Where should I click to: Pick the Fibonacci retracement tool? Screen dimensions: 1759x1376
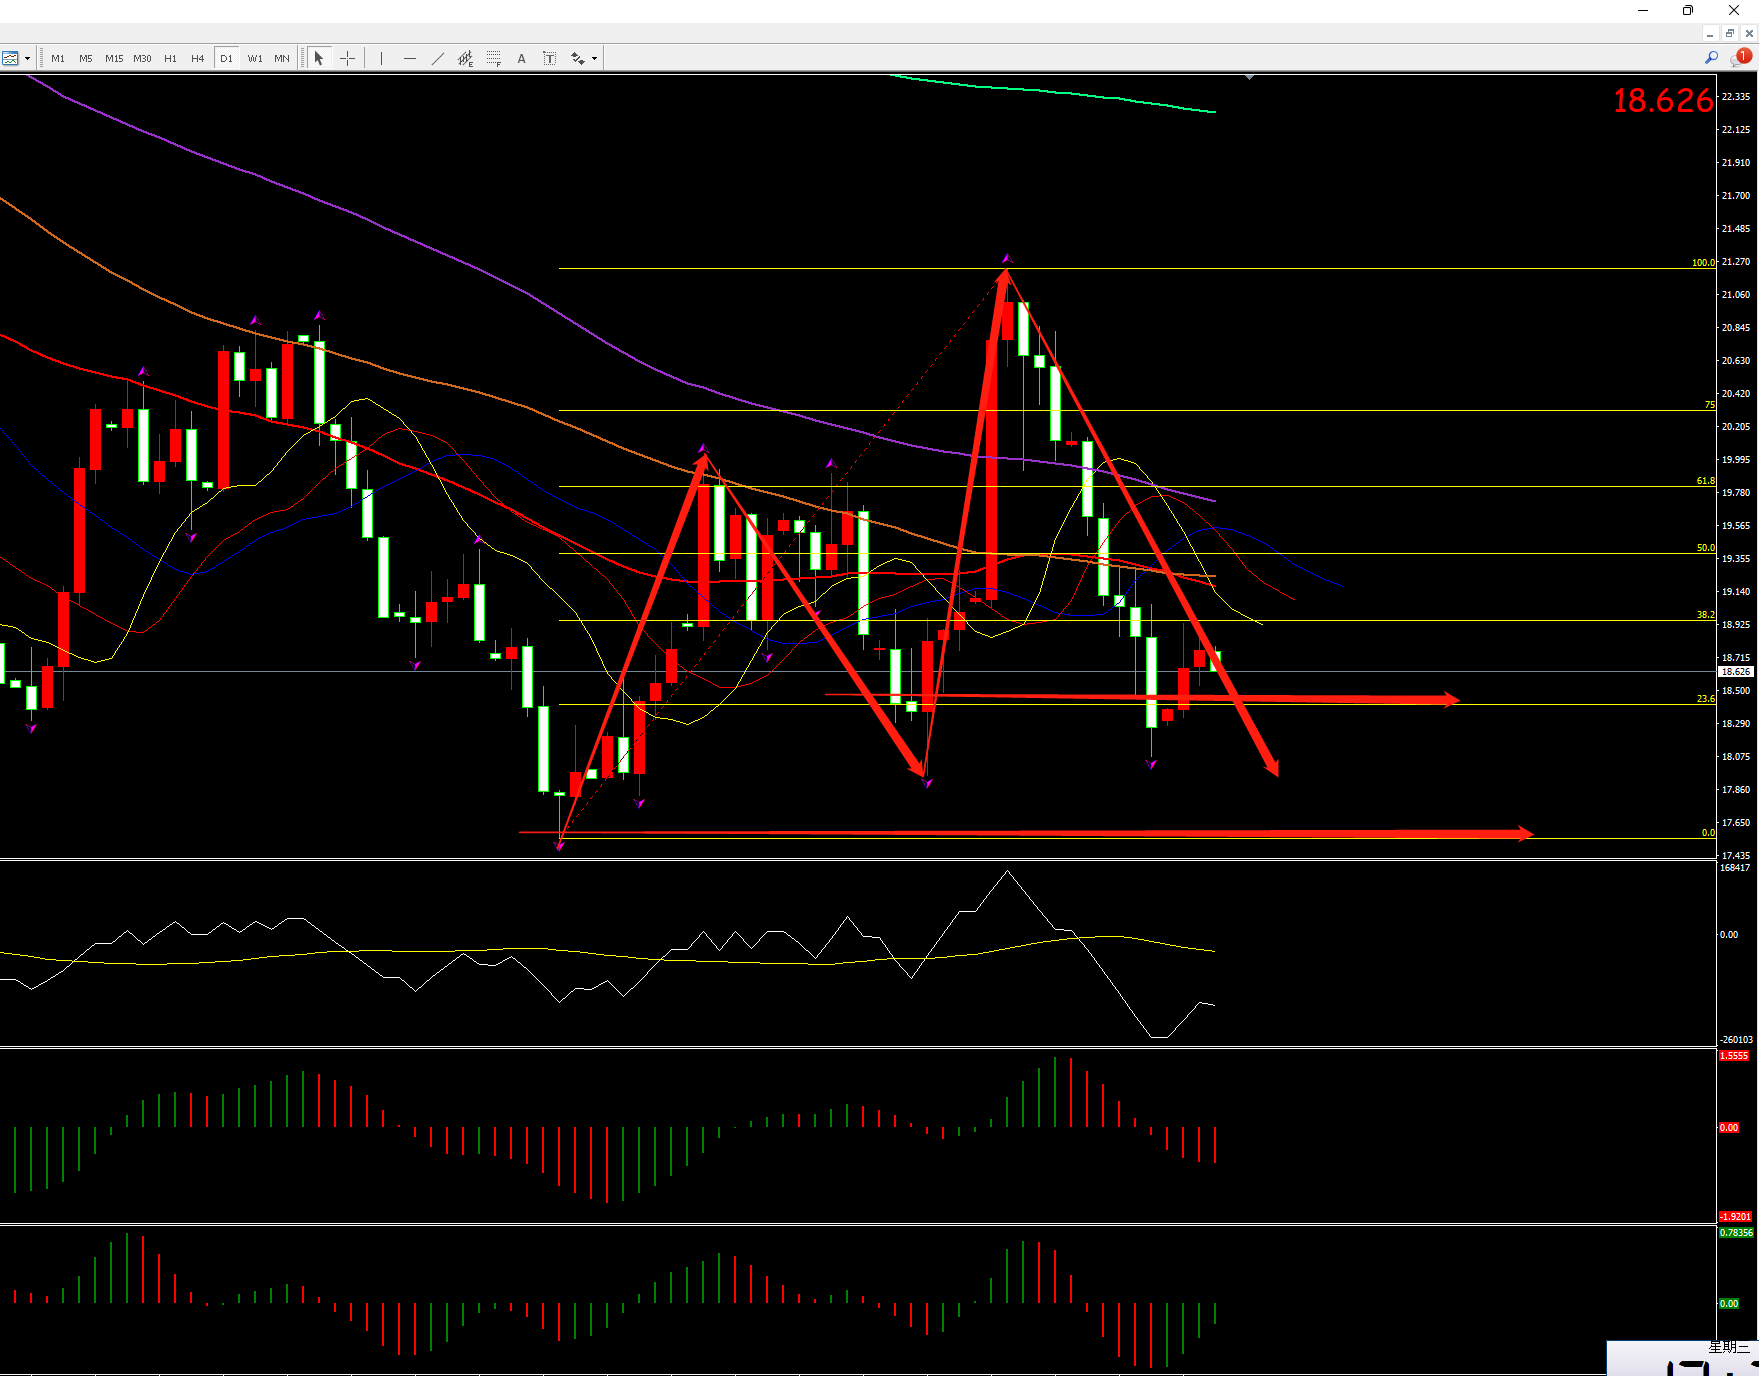tap(493, 58)
